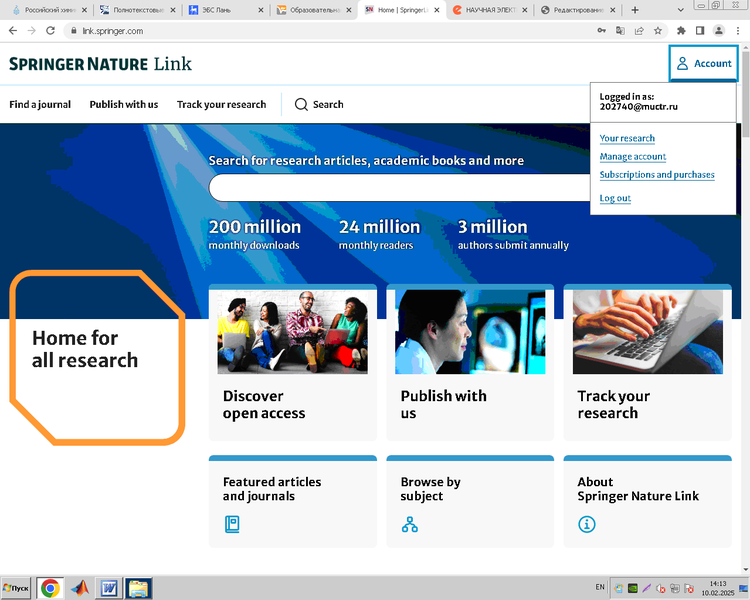Click the subject hierarchy icon

(409, 524)
